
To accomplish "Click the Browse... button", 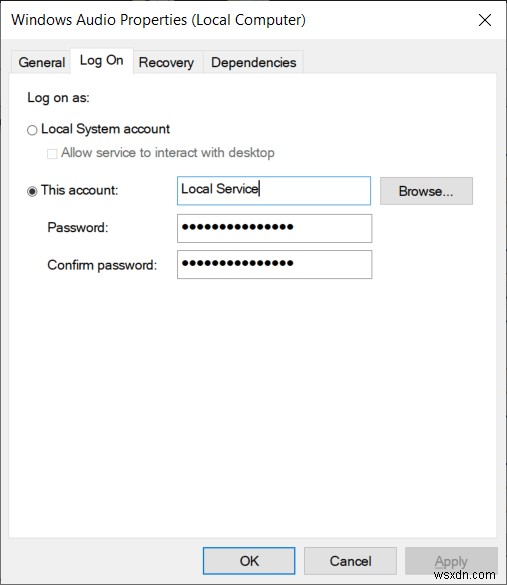I will pos(426,191).
